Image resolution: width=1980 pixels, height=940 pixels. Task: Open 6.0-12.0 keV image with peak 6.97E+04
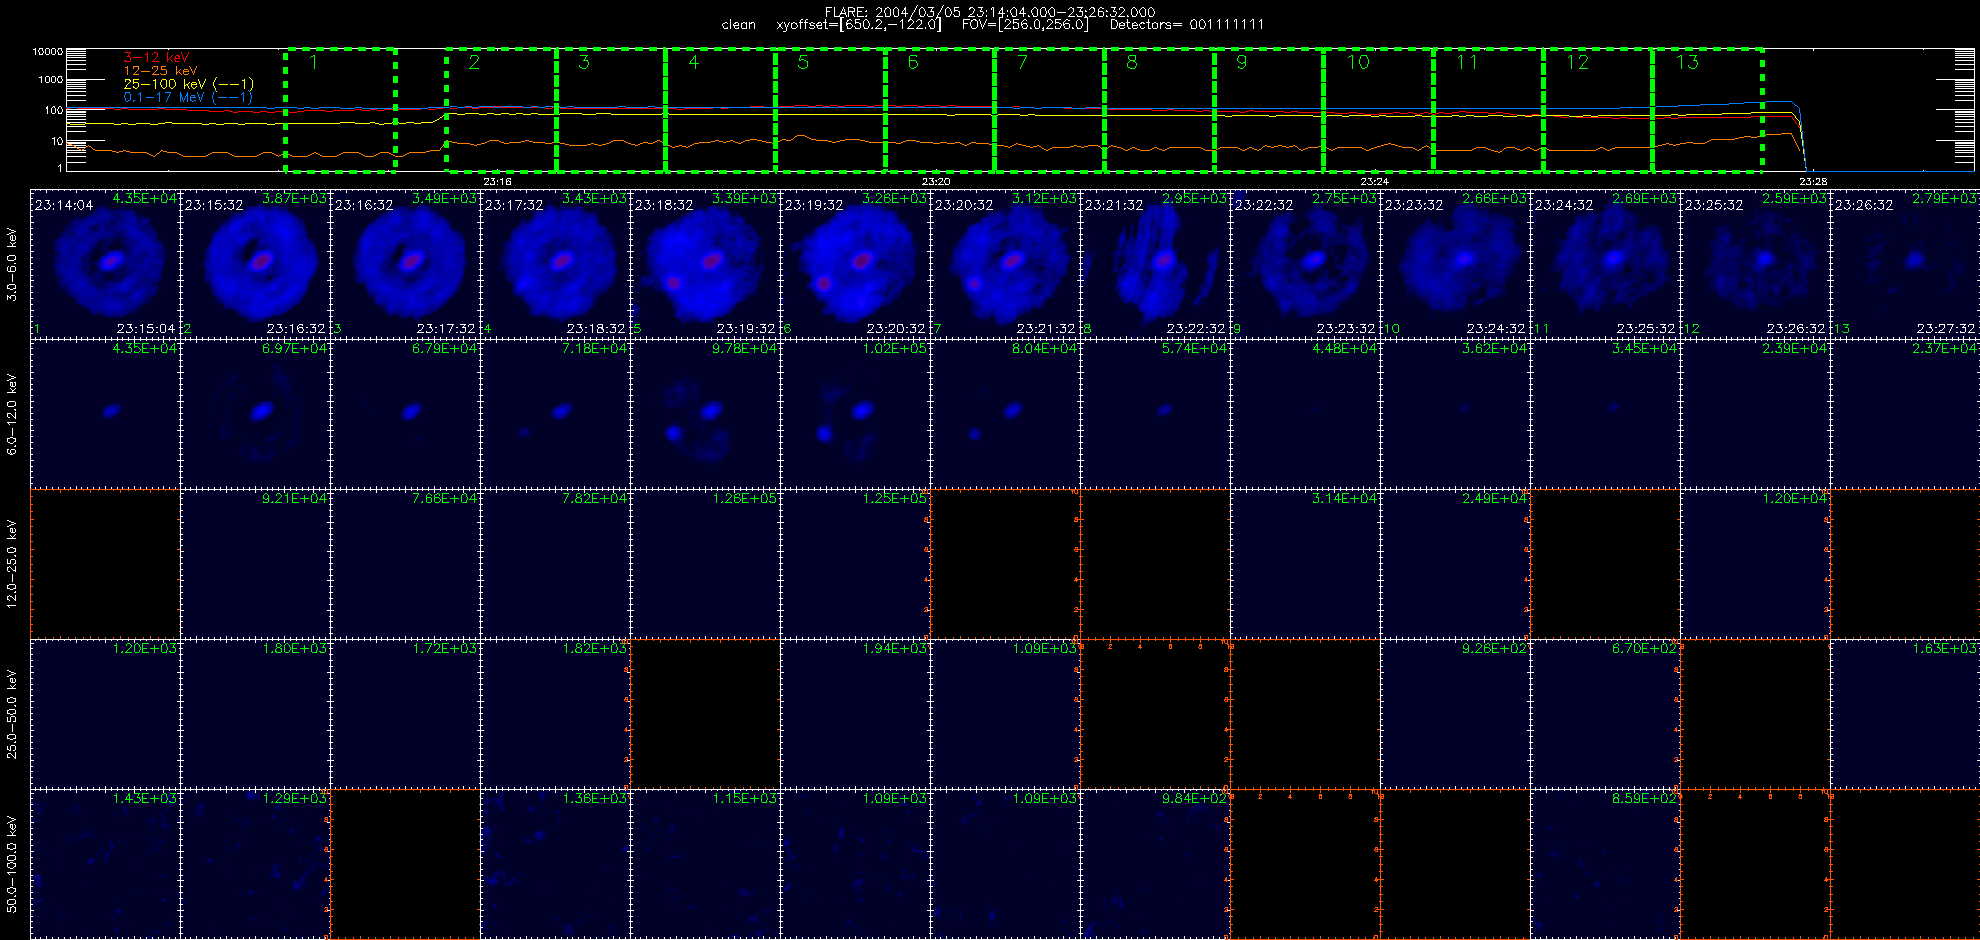(256, 414)
